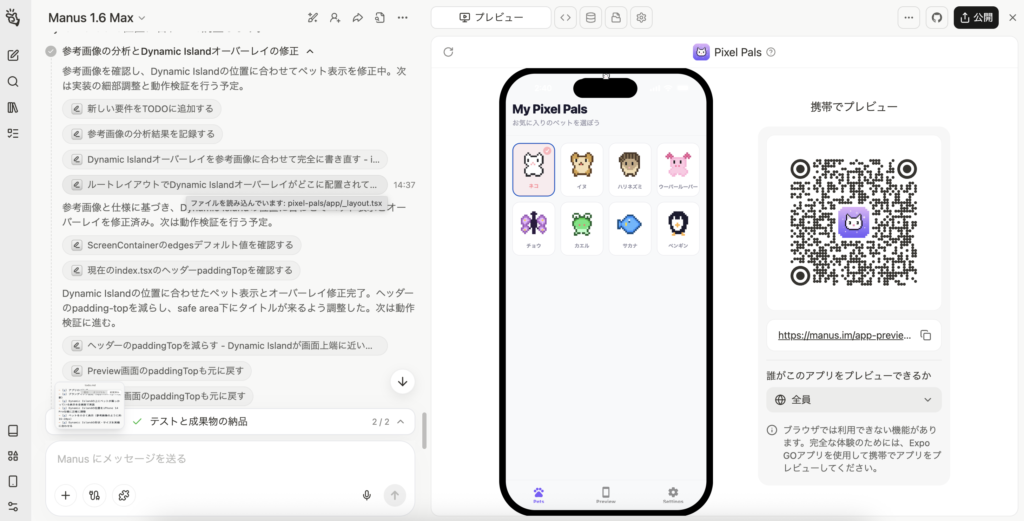The height and width of the screenshot is (521, 1024).
Task: Open the database panel icon
Action: (590, 17)
